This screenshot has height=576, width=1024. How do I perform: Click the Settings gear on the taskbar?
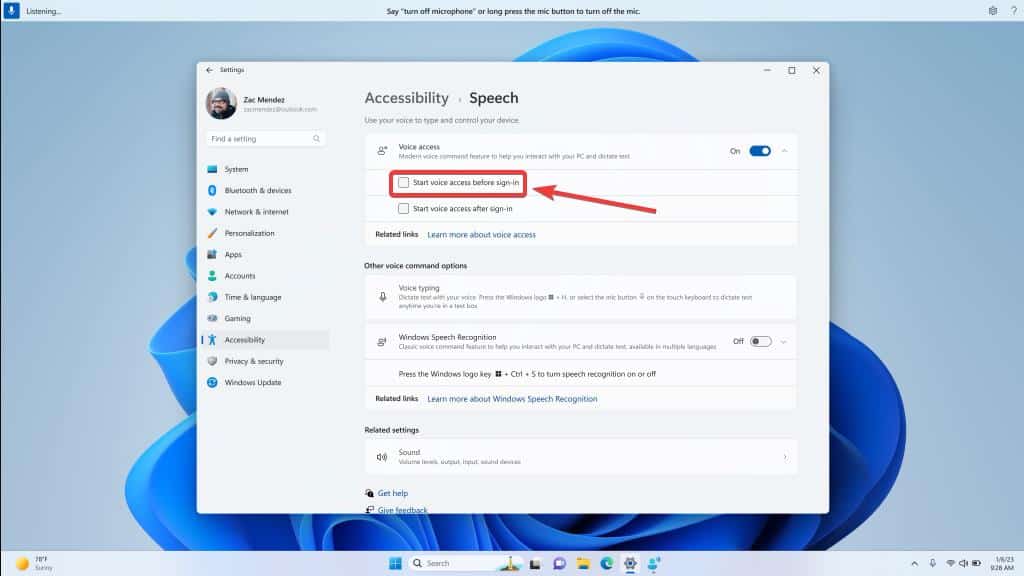coord(630,564)
